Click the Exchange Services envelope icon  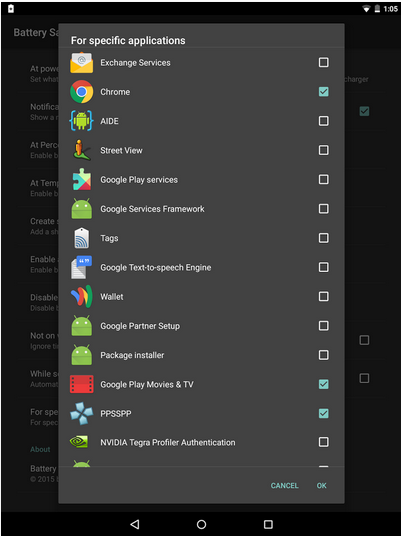(x=81, y=63)
